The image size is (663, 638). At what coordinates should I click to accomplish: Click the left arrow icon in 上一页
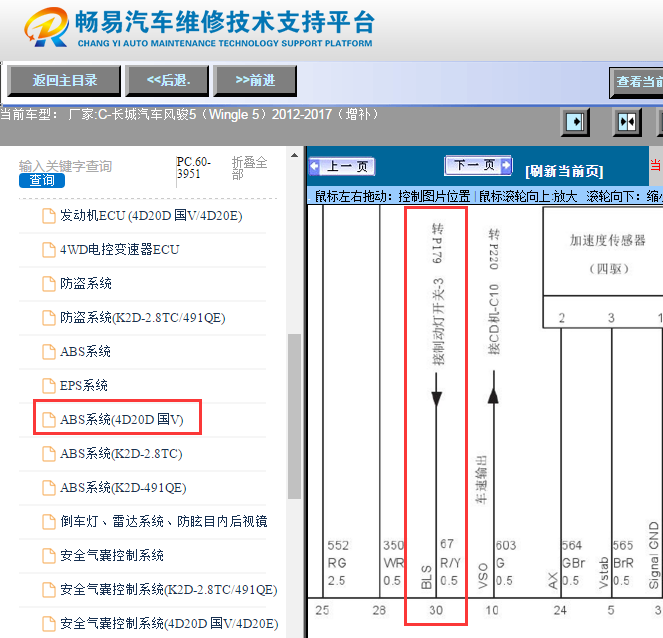[315, 167]
